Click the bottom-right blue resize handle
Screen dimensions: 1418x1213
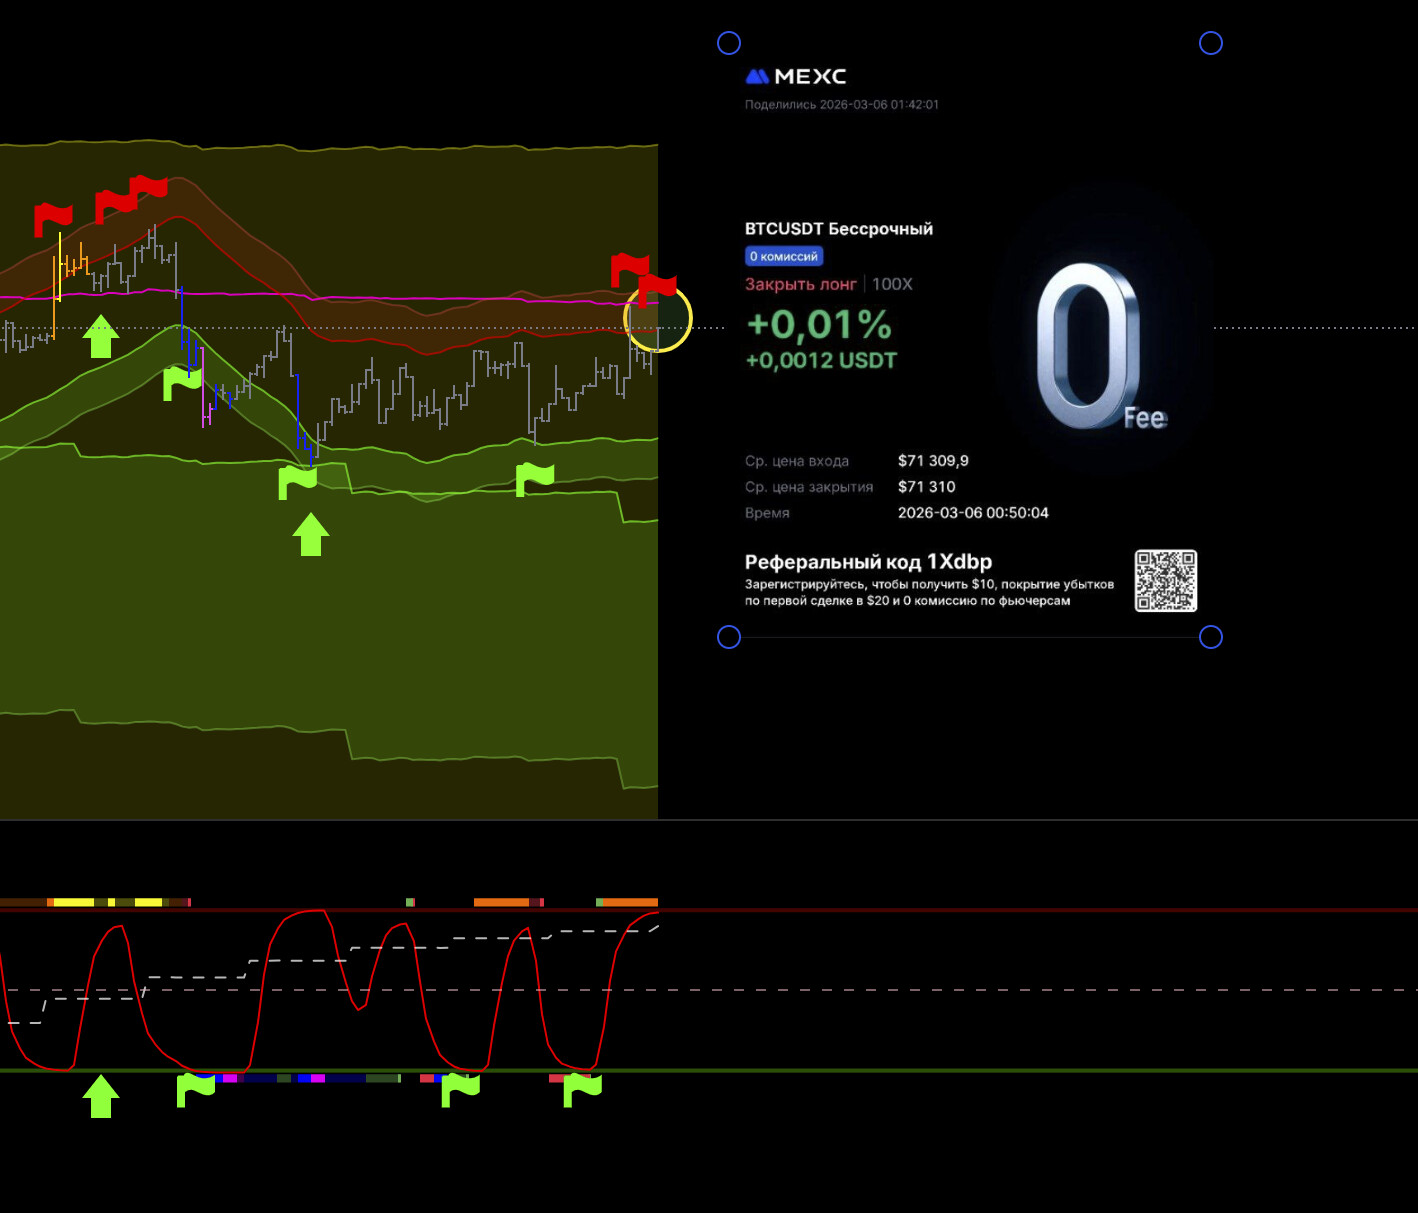pos(1211,637)
